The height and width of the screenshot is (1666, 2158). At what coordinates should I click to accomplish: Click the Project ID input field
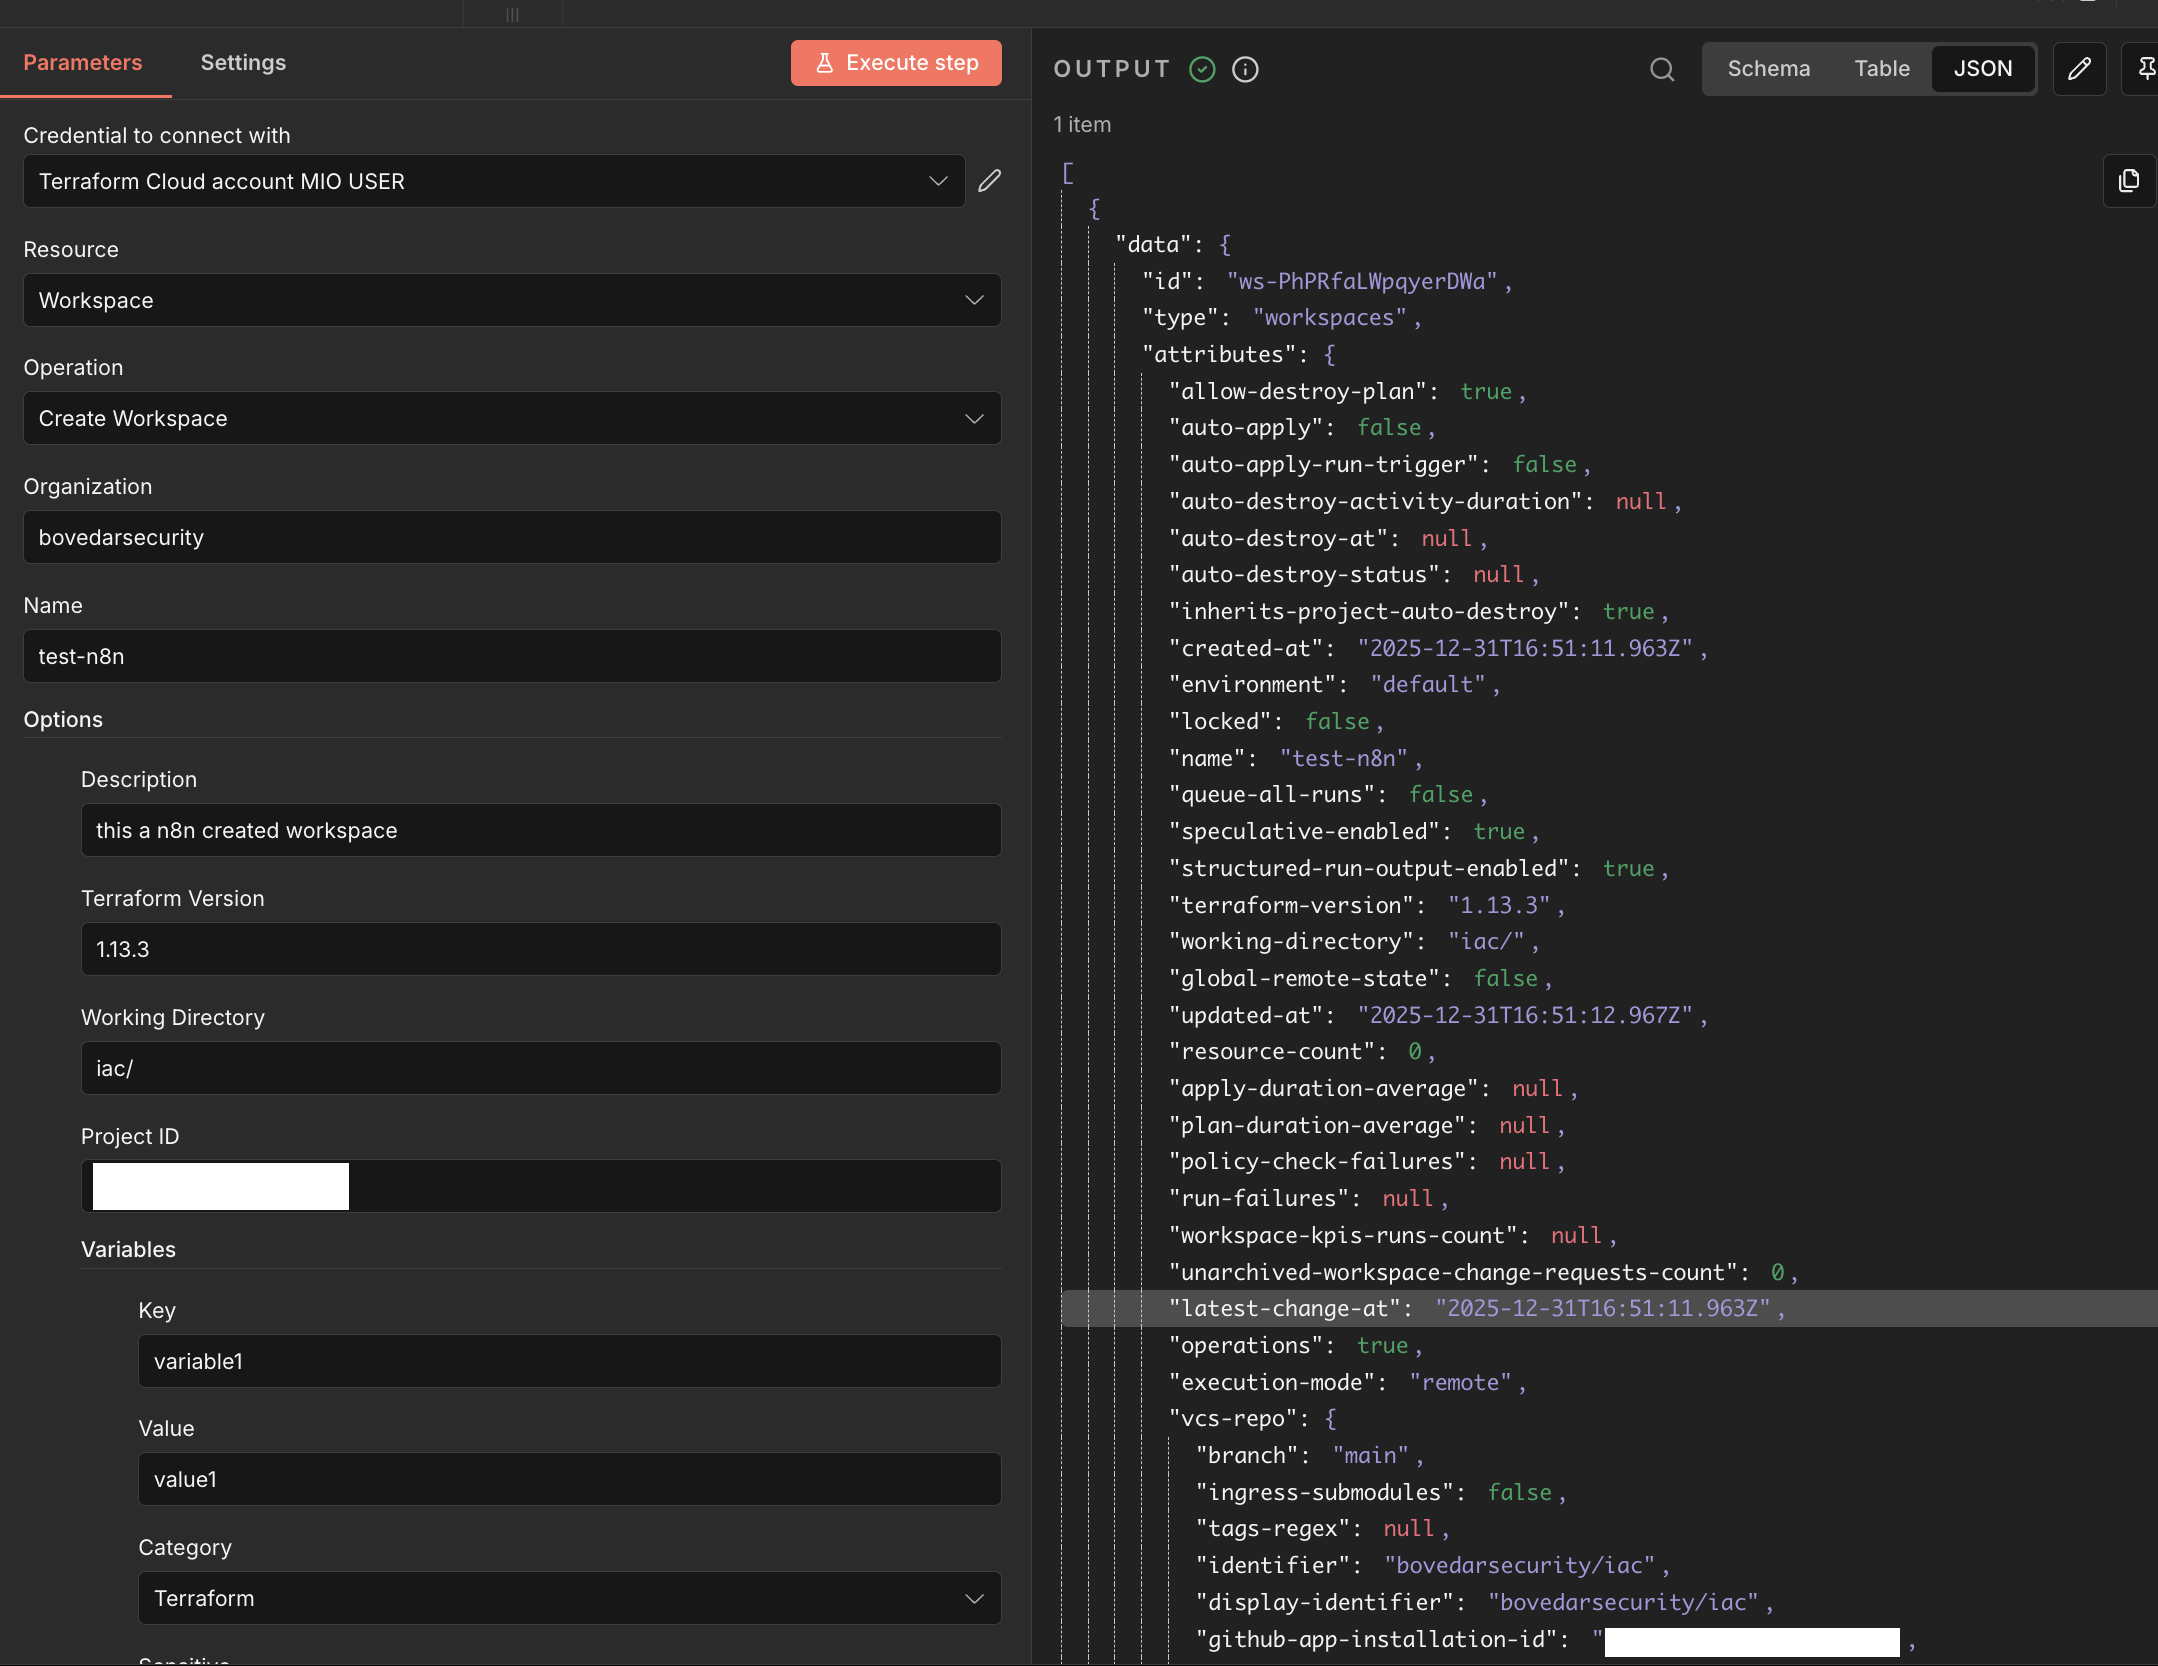point(541,1186)
